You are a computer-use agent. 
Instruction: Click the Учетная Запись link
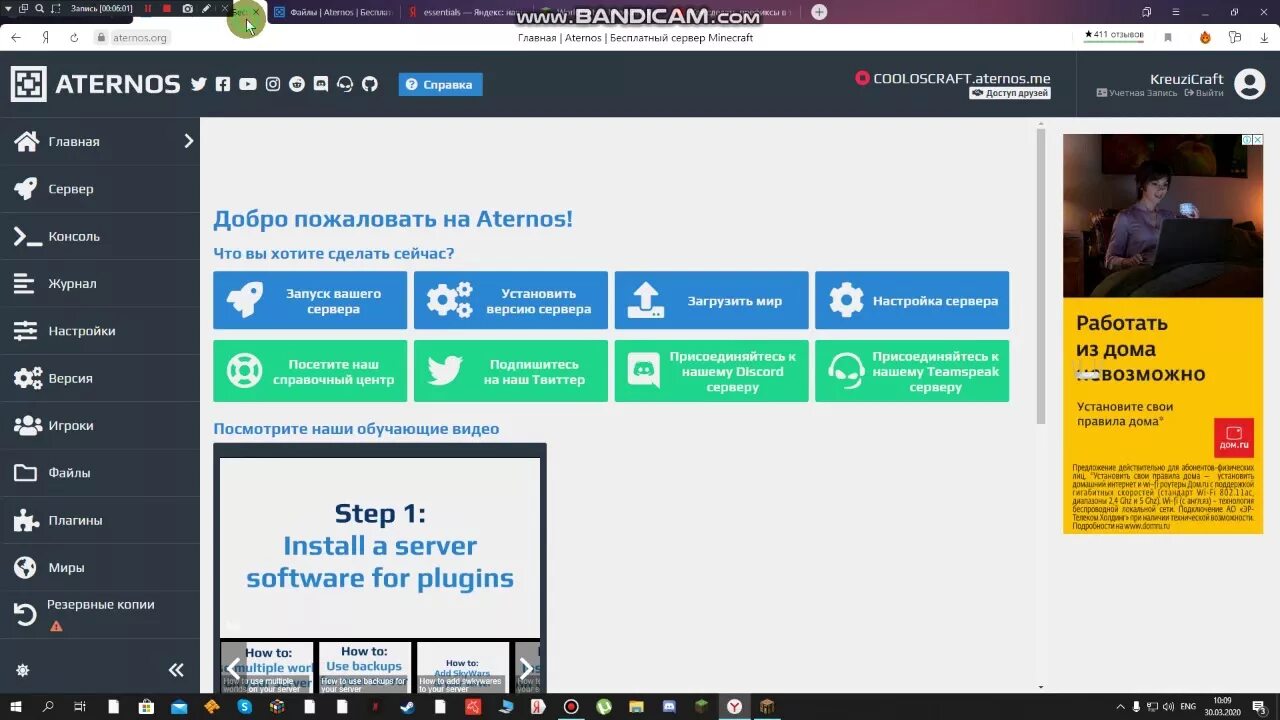click(x=1138, y=93)
